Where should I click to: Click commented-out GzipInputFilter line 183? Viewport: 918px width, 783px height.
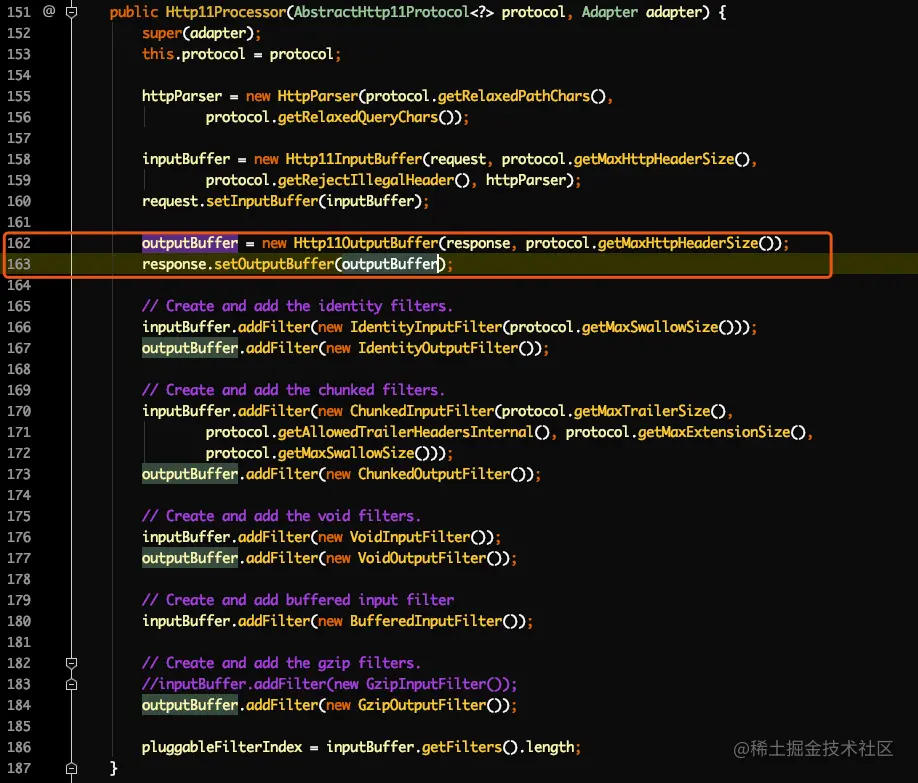tap(329, 684)
